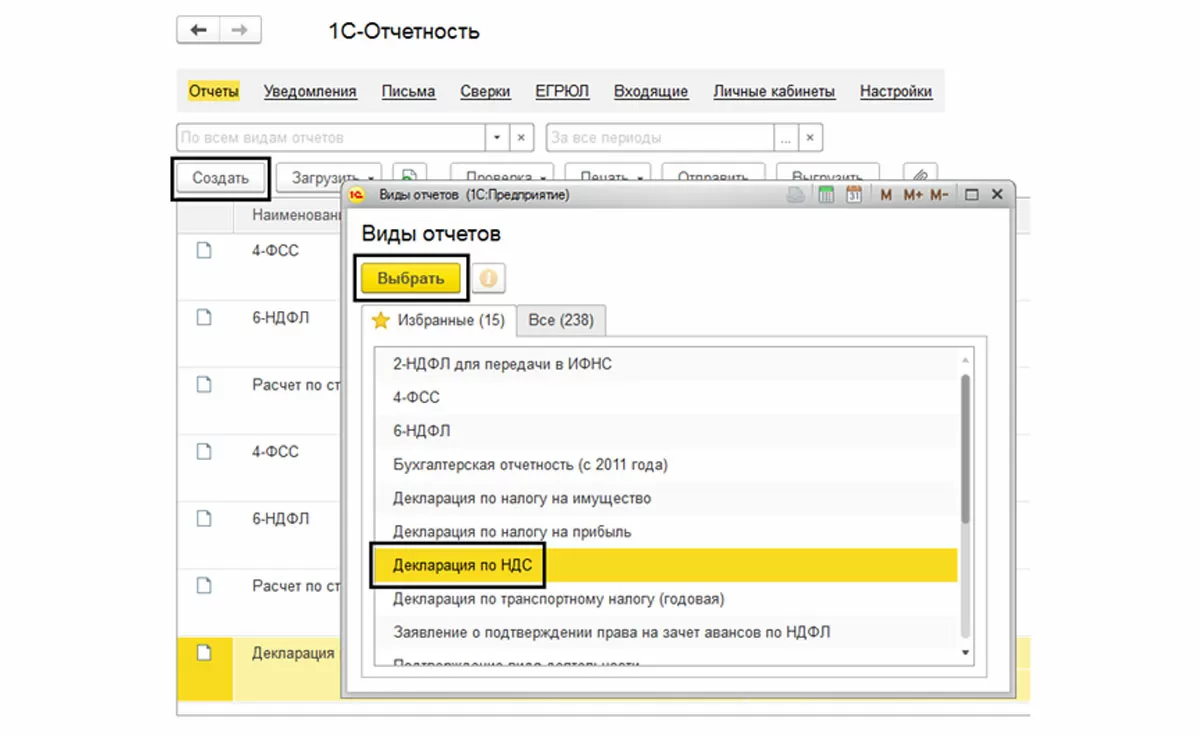Open period selection with ellipsis button
The height and width of the screenshot is (735, 1200).
click(787, 138)
